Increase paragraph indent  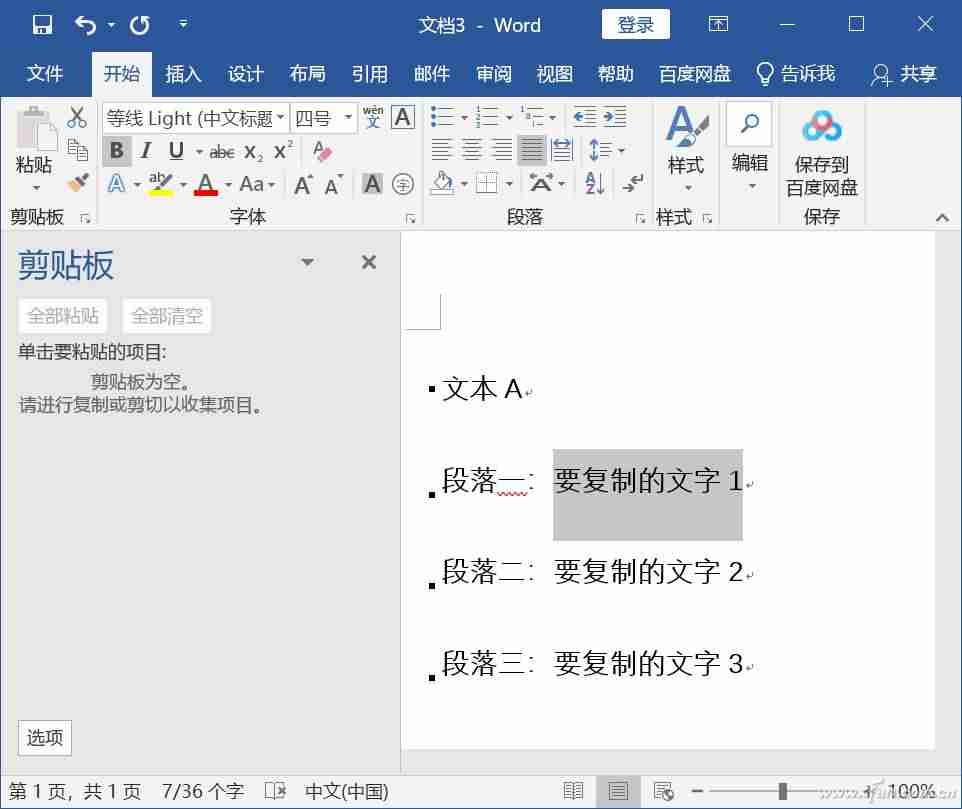(x=614, y=116)
